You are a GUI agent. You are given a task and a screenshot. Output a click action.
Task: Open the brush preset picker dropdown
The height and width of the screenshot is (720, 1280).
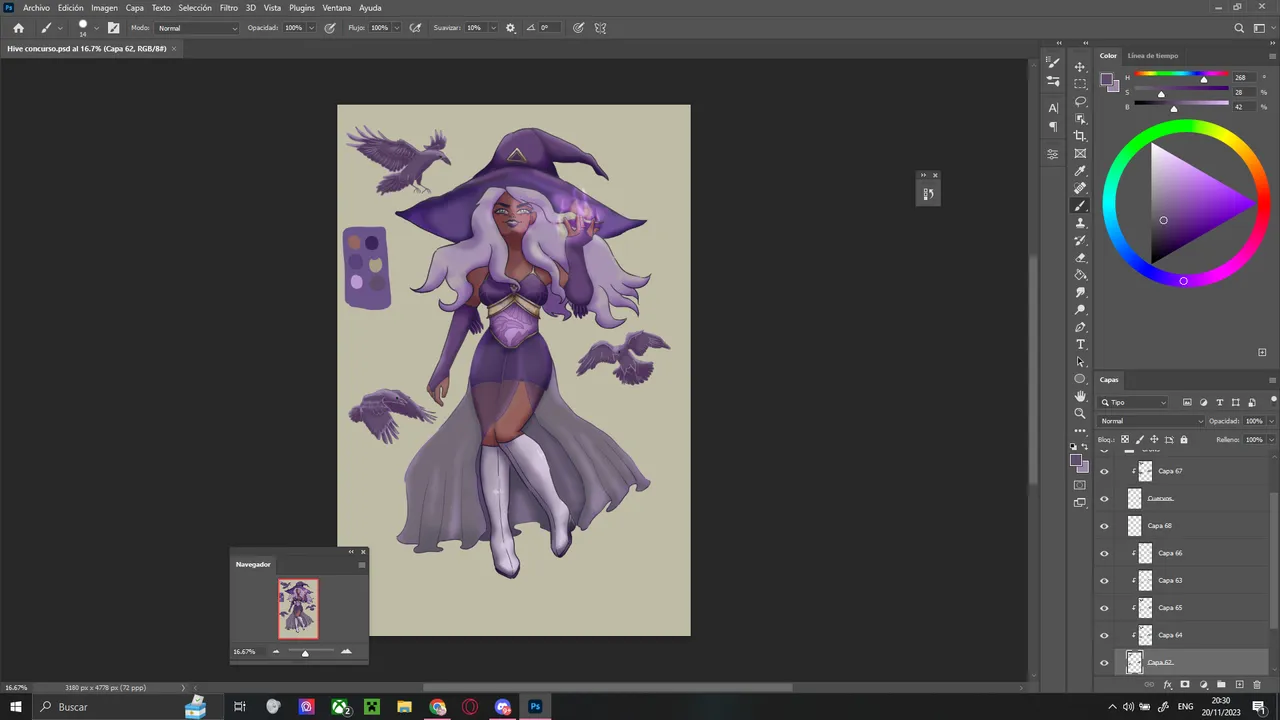coord(96,28)
